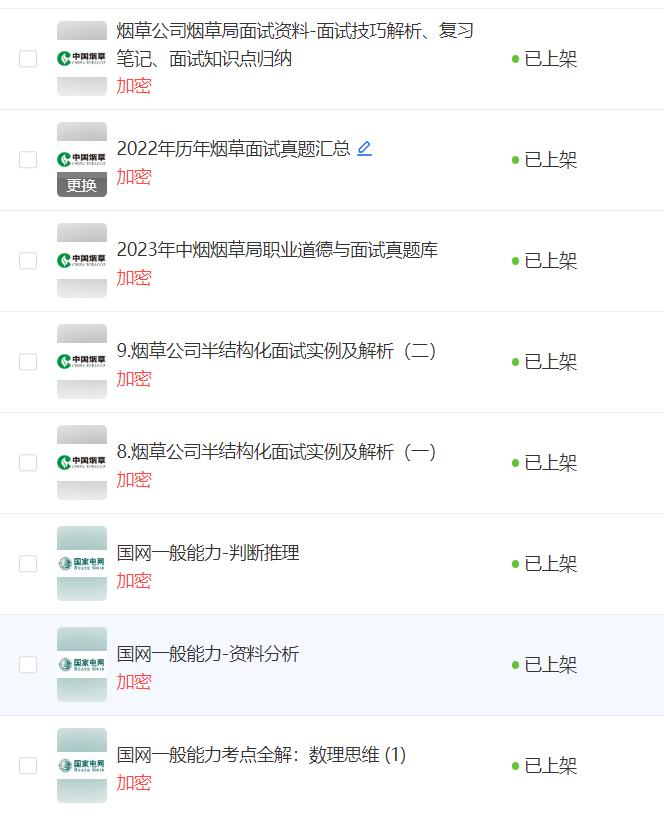The width and height of the screenshot is (664, 816).
Task: Check the 国网一般能力-资料分析 row checkbox
Action: coord(28,665)
